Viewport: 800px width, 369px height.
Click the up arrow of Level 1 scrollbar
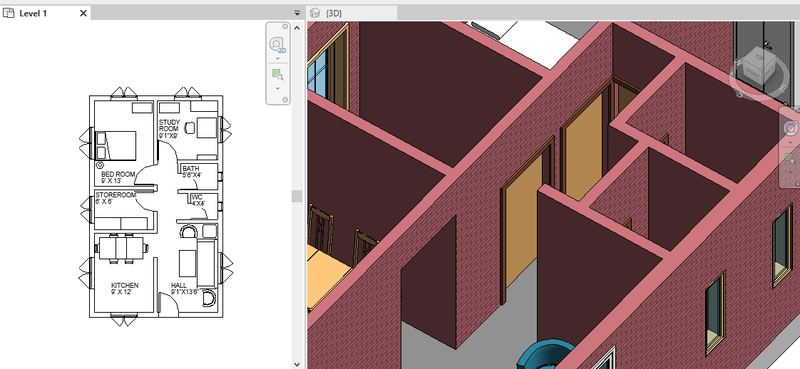pyautogui.click(x=297, y=27)
